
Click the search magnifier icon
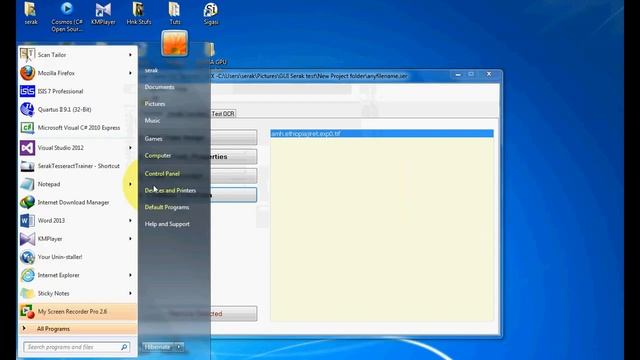point(124,347)
